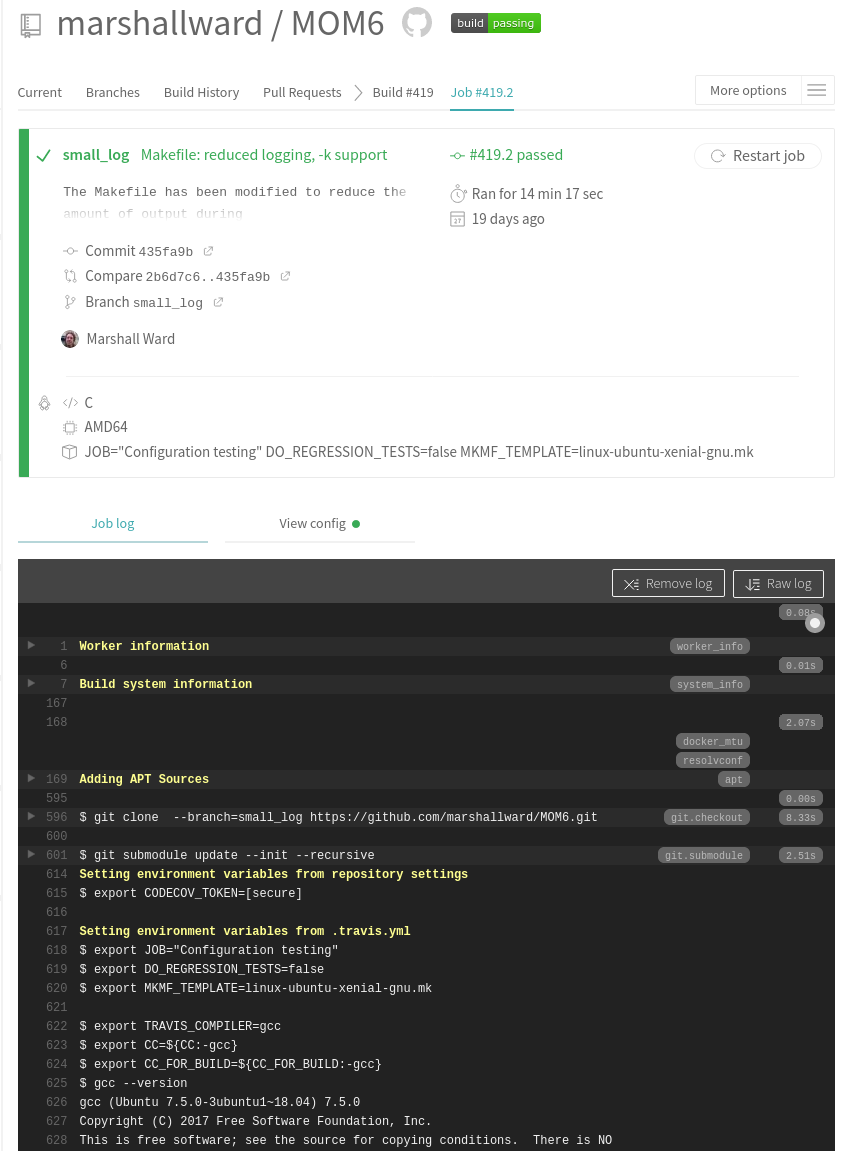Open external link icon beside Commit 435fa9b
The height and width of the screenshot is (1151, 845).
coord(208,252)
